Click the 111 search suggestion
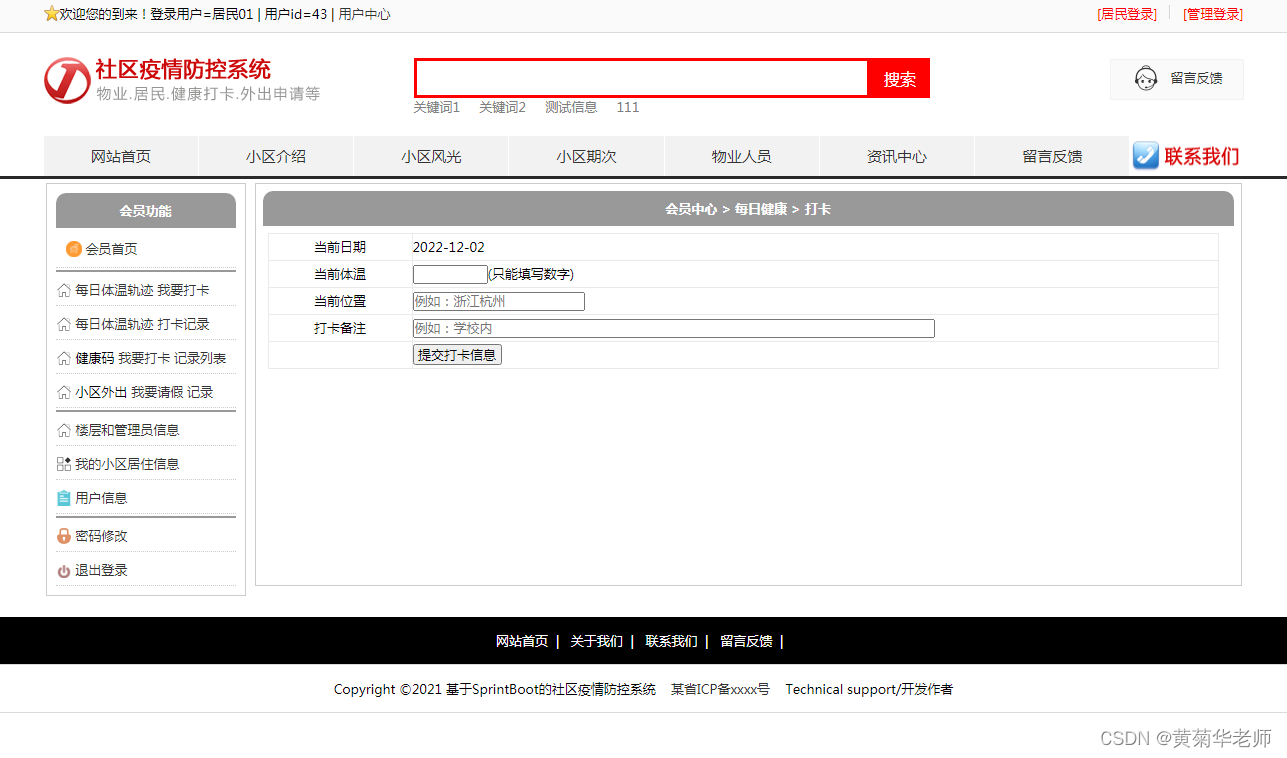Image resolution: width=1287 pixels, height=758 pixels. click(627, 107)
